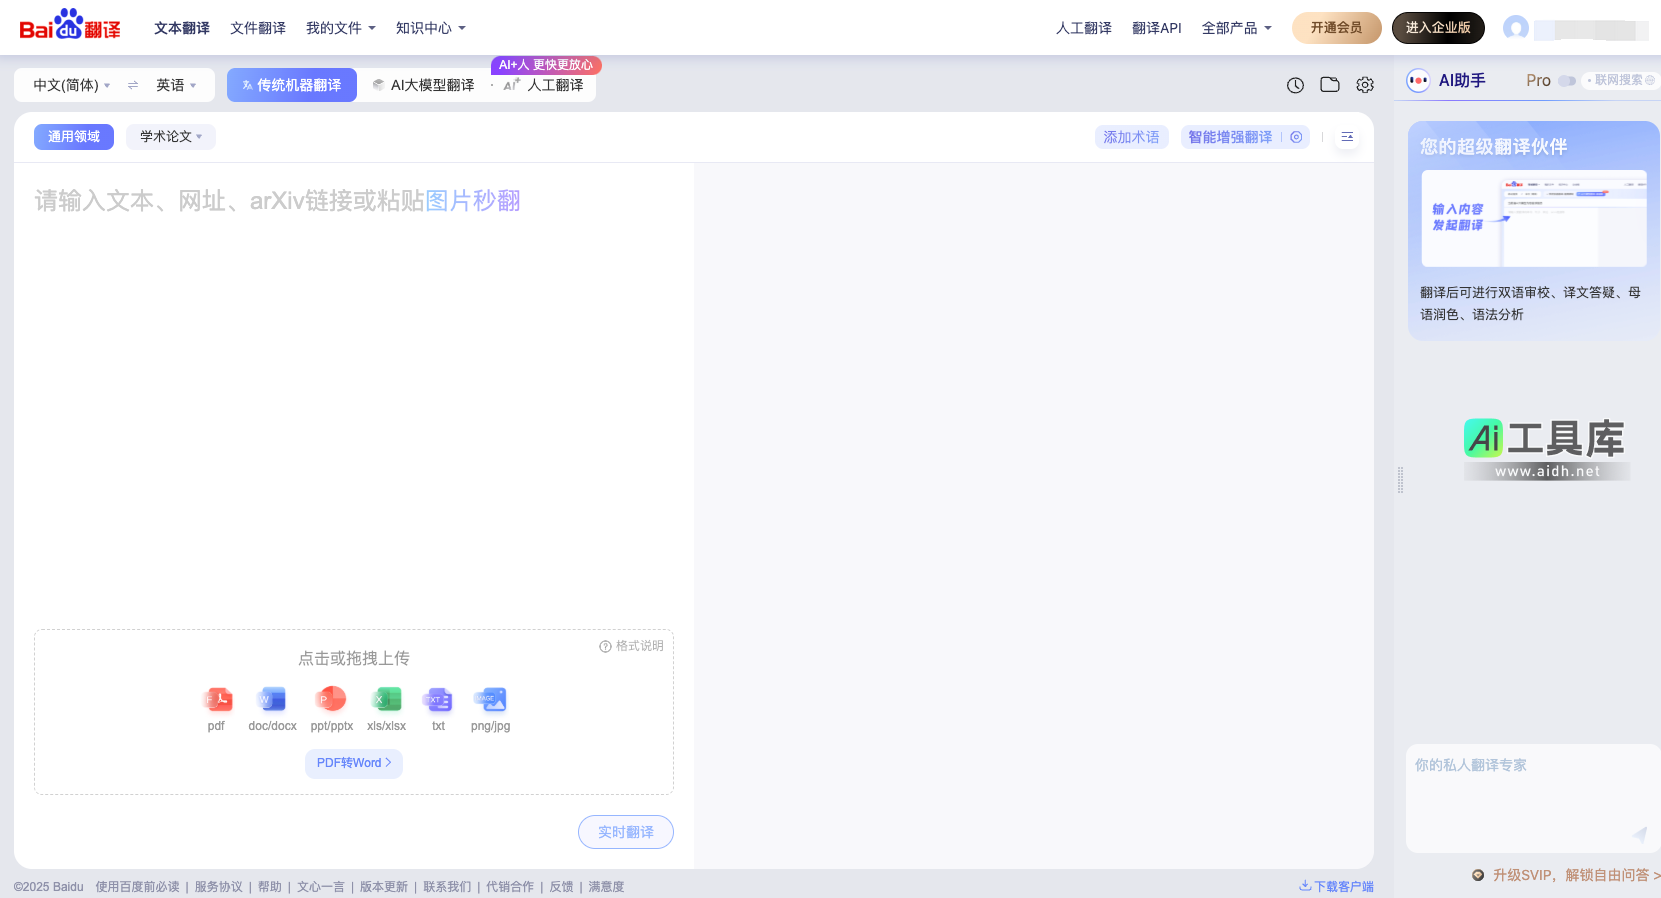Open translation history clock icon
Screen dimensions: 1661x898
click(x=1295, y=85)
